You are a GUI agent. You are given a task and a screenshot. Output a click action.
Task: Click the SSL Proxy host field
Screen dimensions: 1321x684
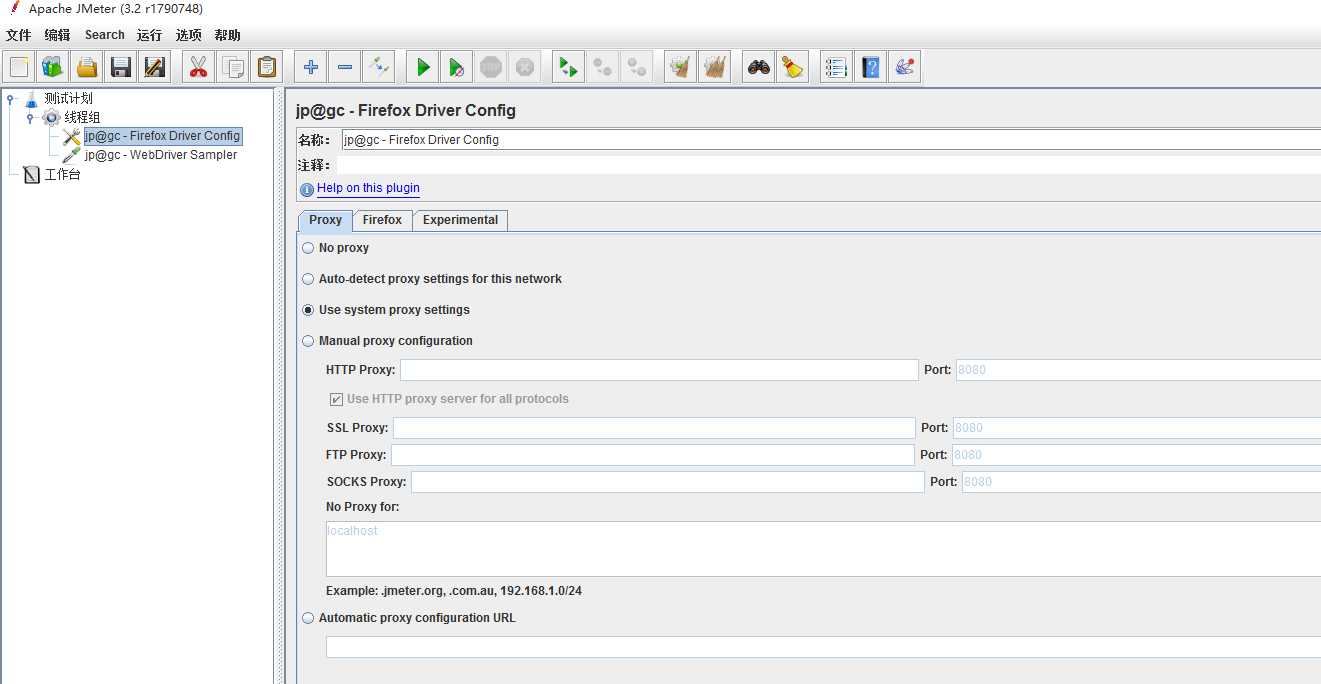pos(654,428)
